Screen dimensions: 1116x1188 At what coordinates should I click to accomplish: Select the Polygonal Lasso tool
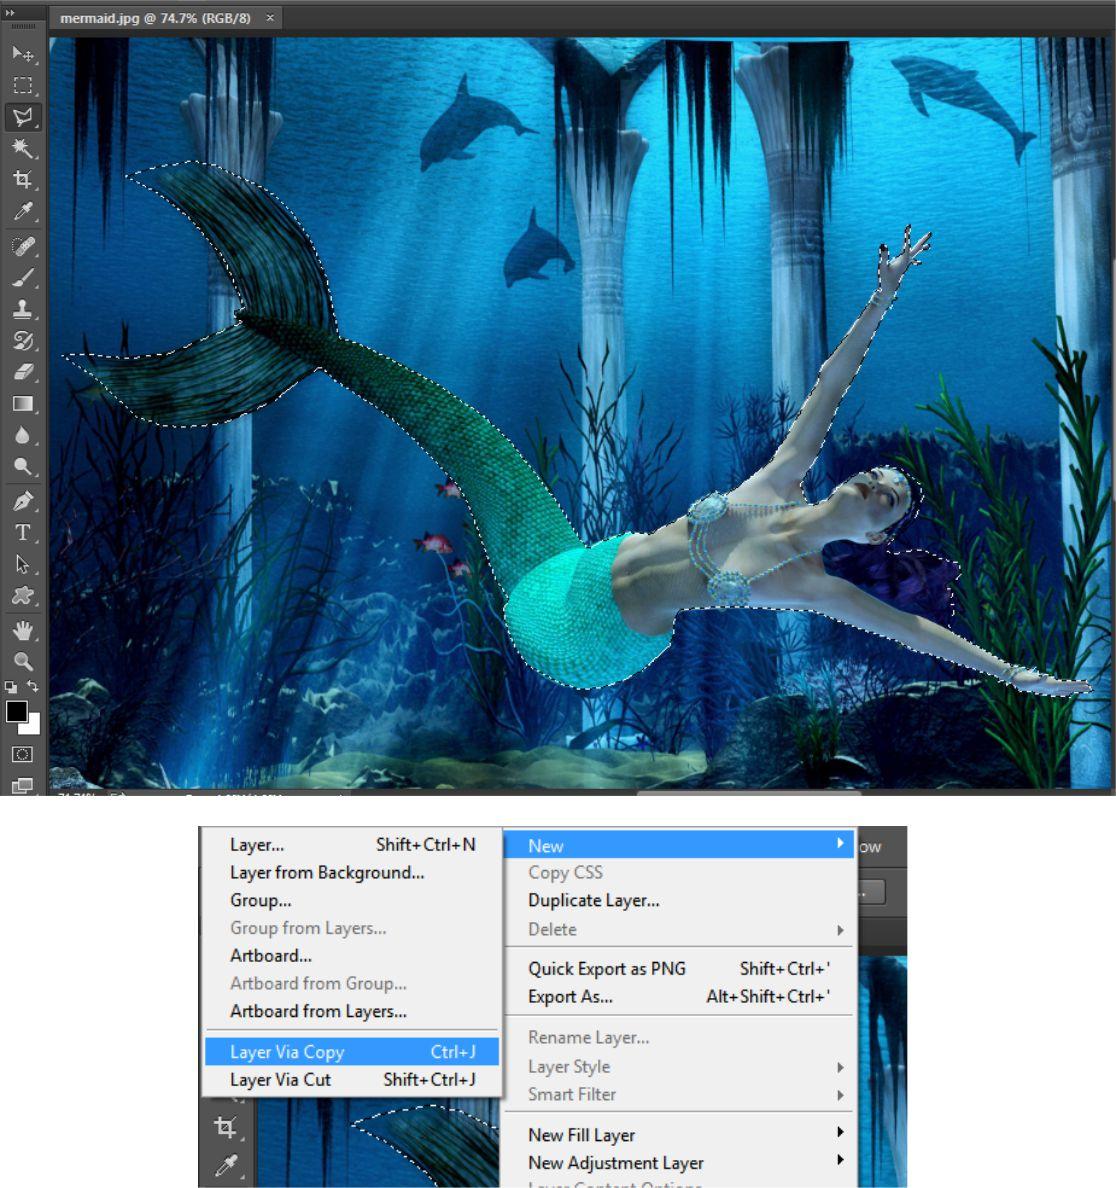click(x=23, y=117)
